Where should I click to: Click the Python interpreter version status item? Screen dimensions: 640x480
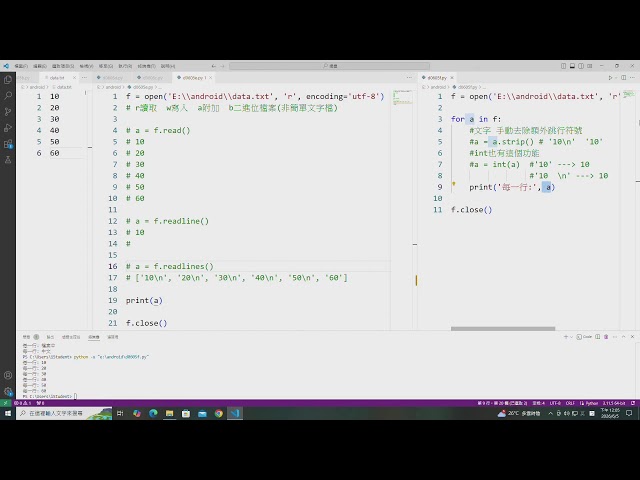[613, 403]
